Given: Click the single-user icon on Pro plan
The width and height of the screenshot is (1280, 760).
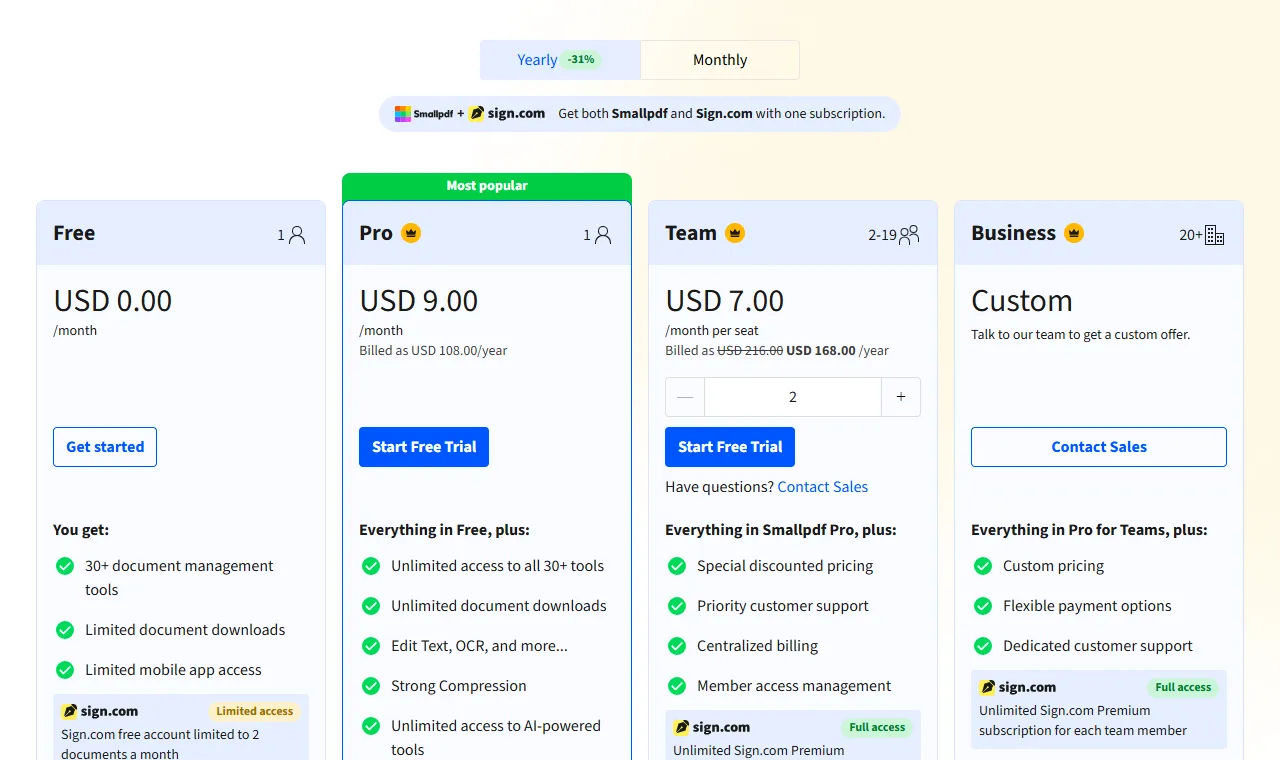Looking at the screenshot, I should pyautogui.click(x=602, y=235).
